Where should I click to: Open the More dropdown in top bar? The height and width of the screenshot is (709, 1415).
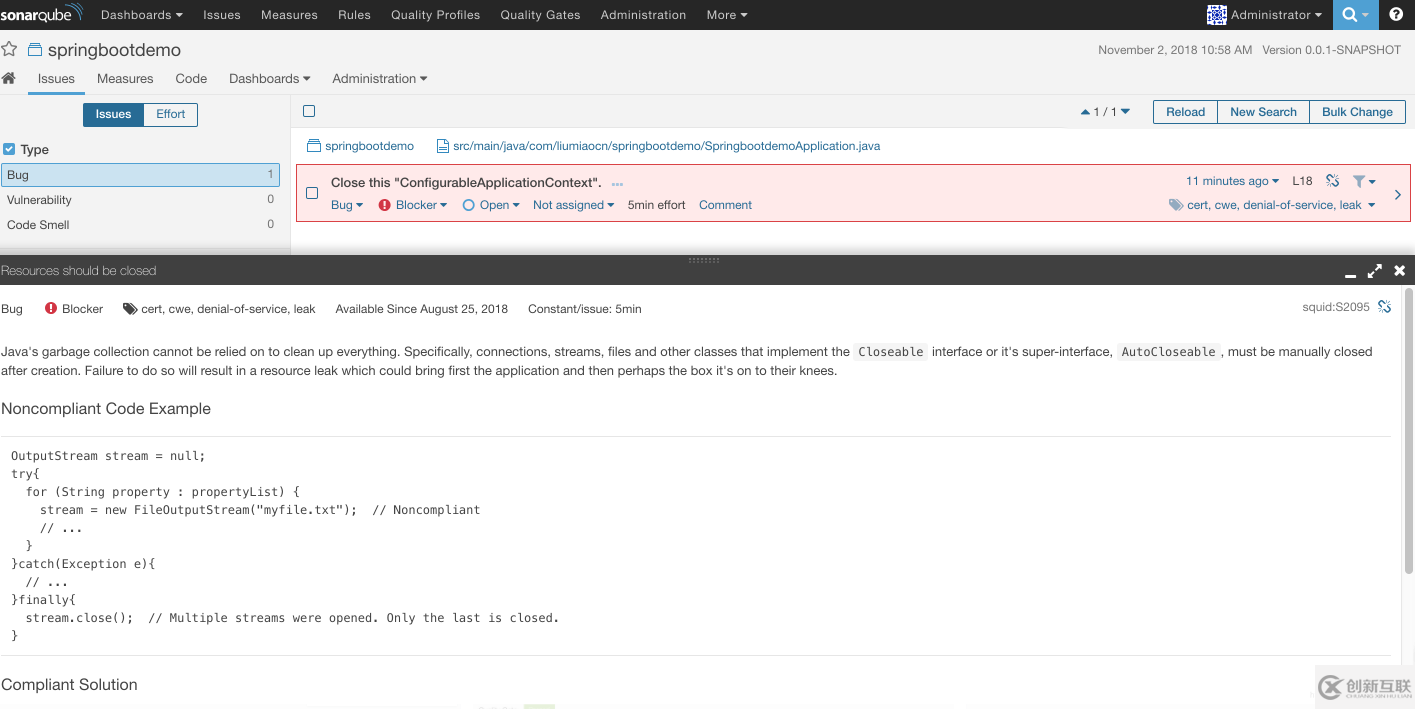tap(727, 15)
